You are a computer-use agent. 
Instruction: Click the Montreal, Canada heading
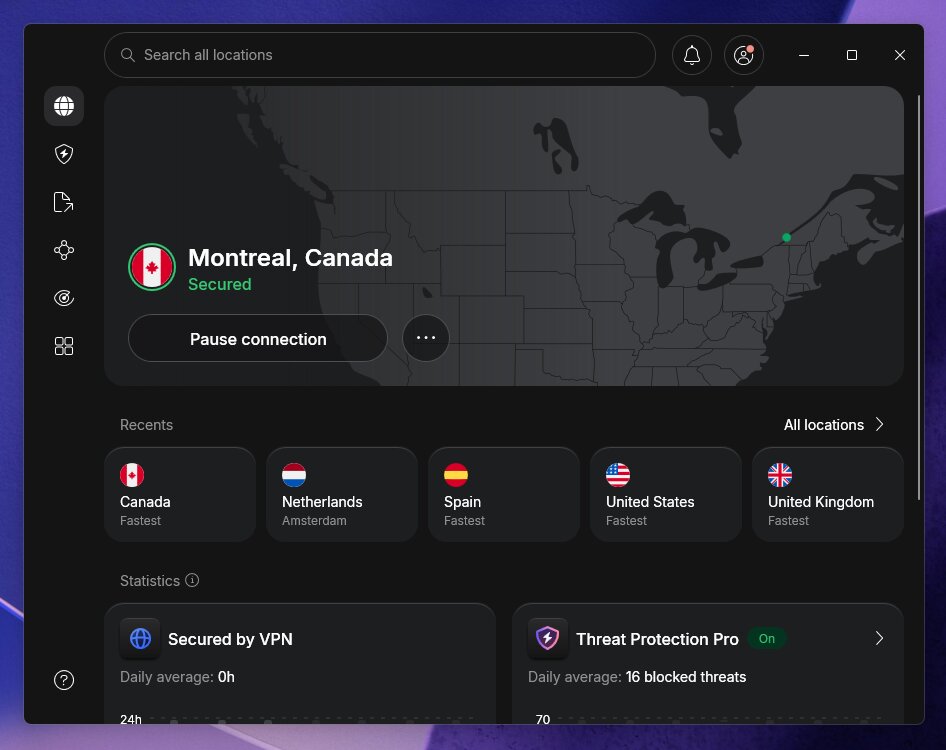290,258
